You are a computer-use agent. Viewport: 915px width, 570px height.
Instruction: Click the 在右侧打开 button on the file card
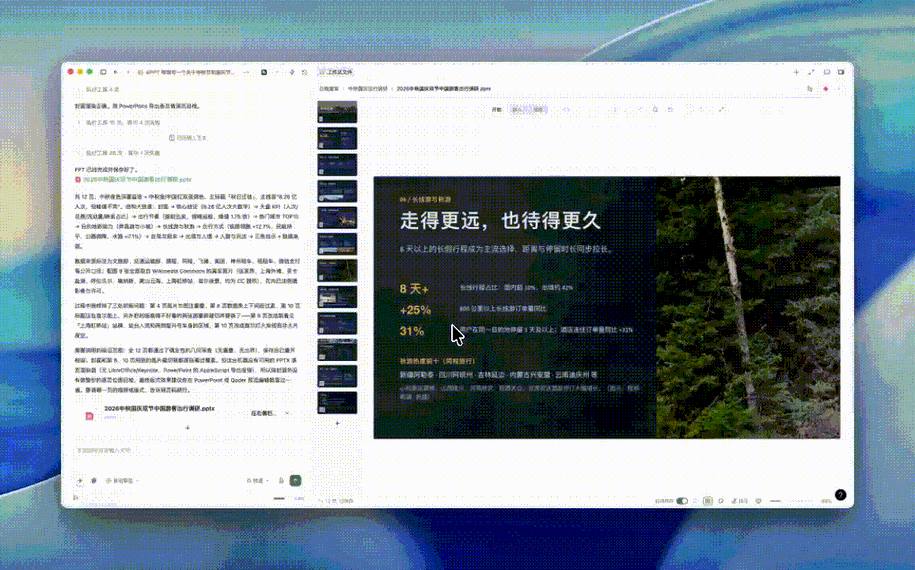(x=262, y=413)
